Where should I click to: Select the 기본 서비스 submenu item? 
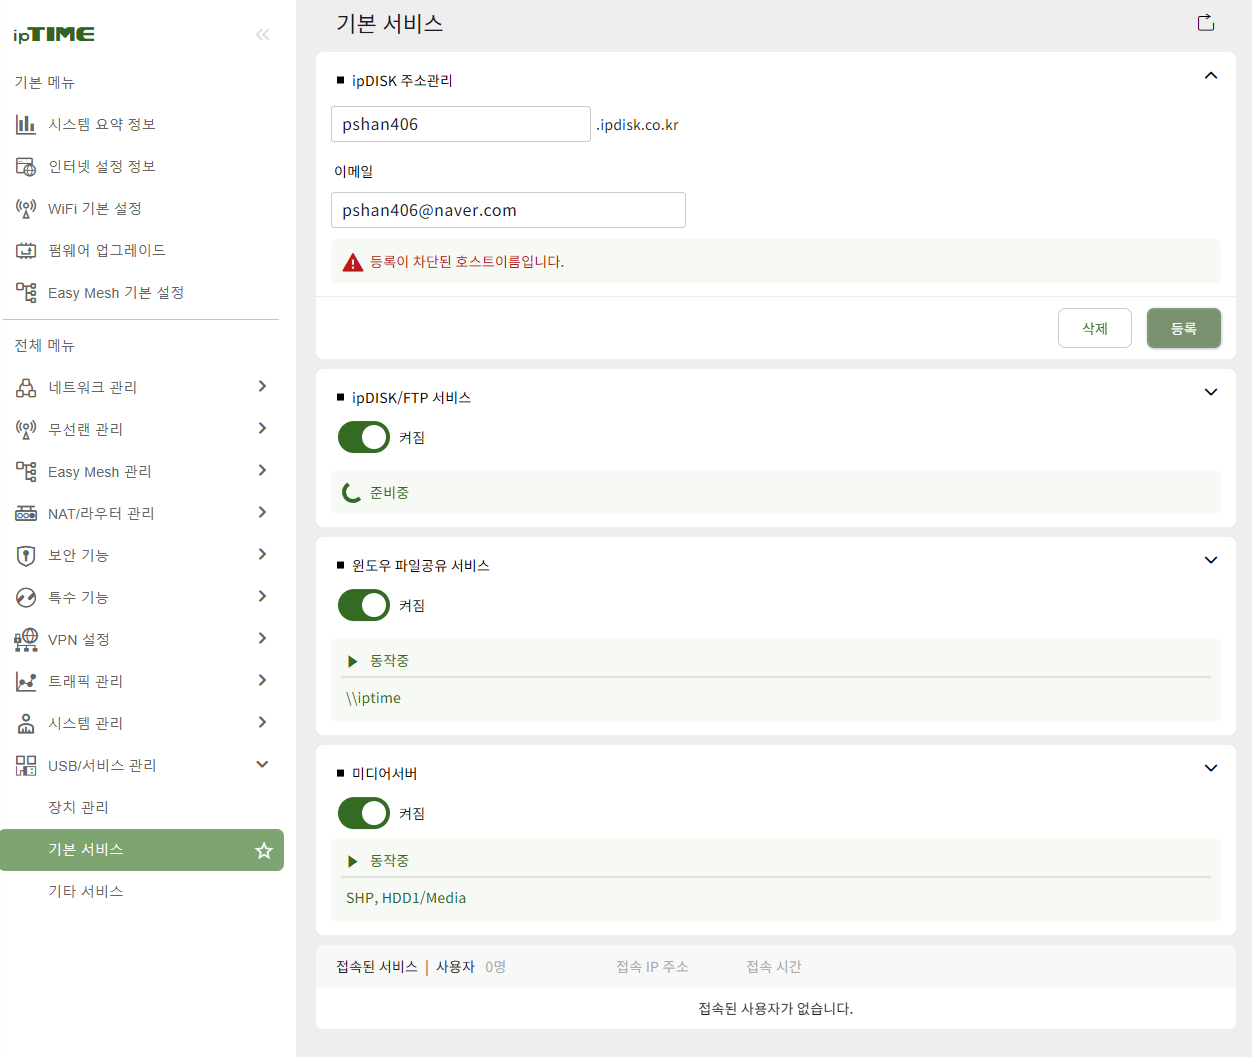pos(141,850)
